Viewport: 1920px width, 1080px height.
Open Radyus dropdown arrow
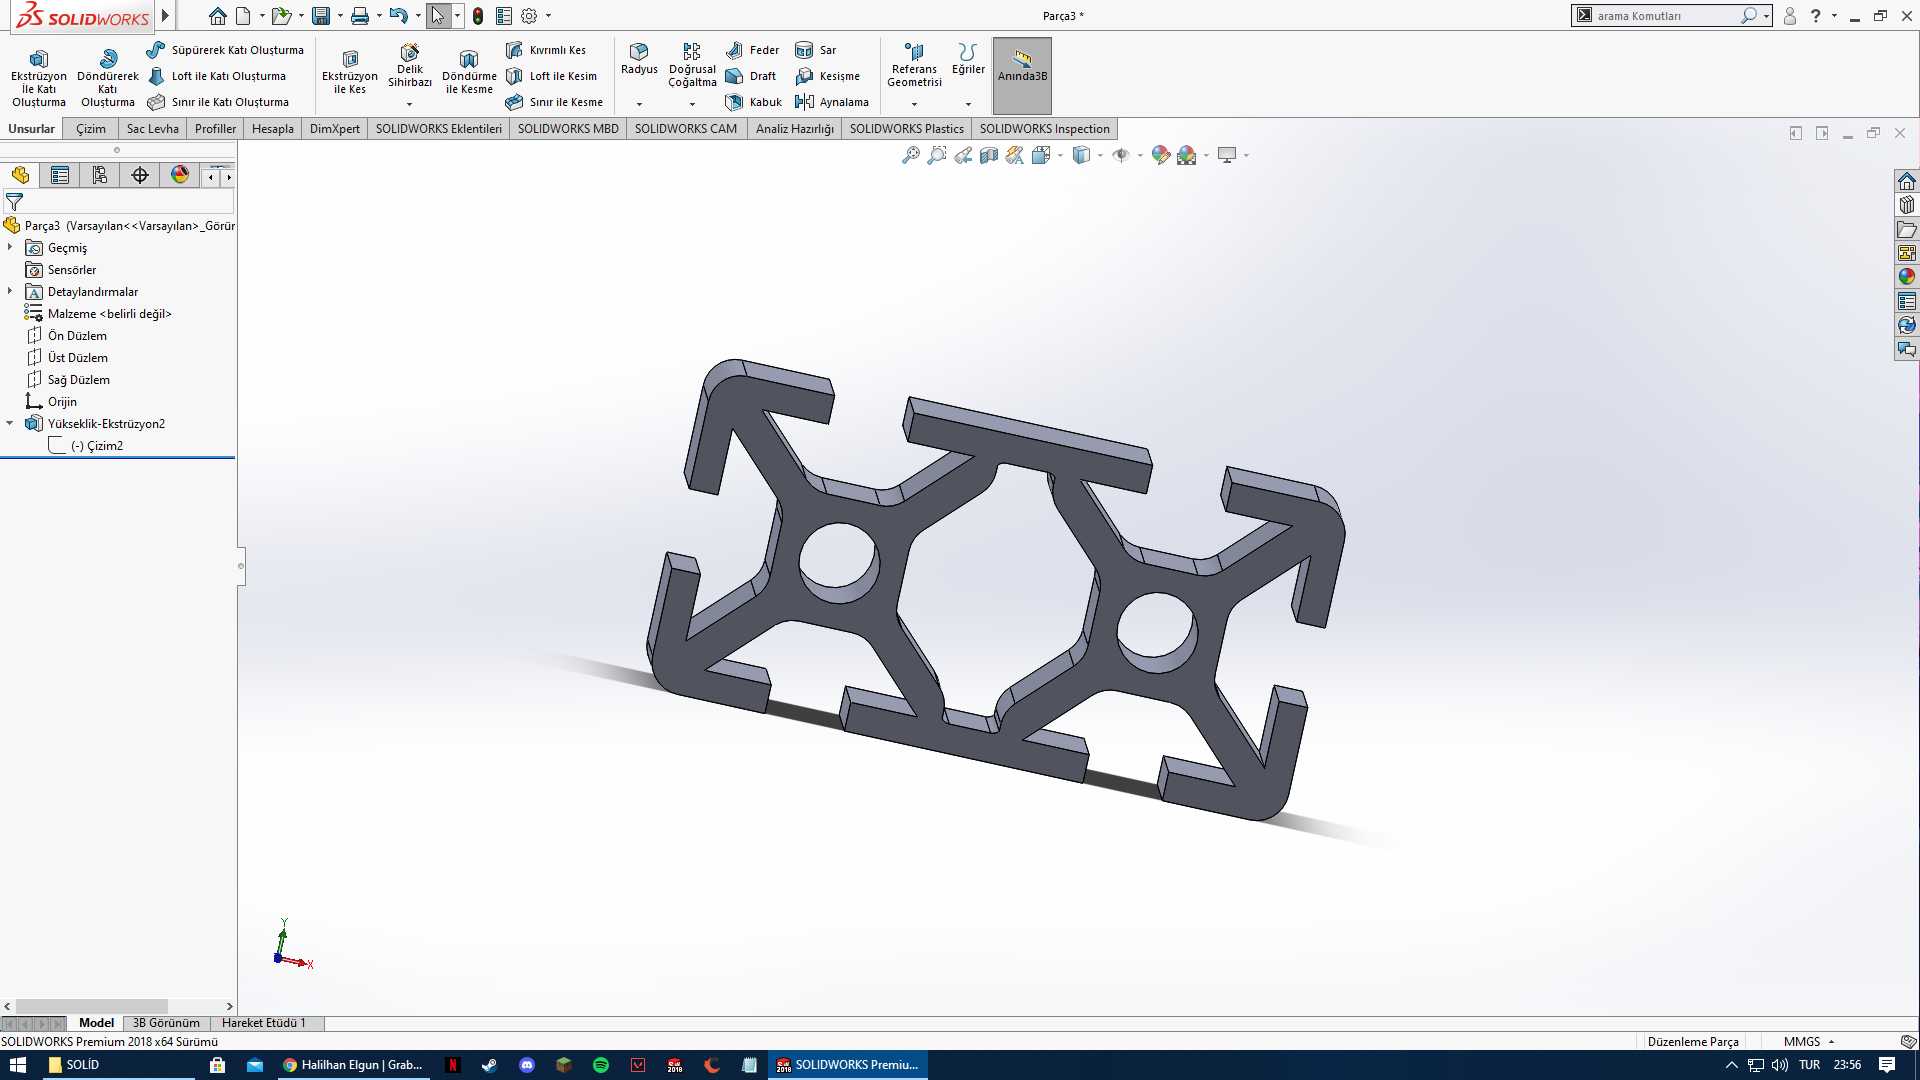click(639, 104)
